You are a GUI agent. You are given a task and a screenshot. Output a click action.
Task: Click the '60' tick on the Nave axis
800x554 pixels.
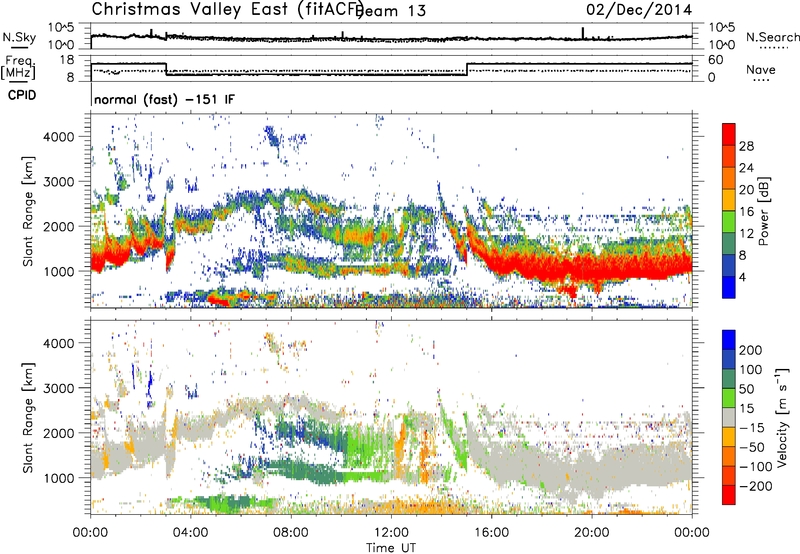click(x=715, y=60)
